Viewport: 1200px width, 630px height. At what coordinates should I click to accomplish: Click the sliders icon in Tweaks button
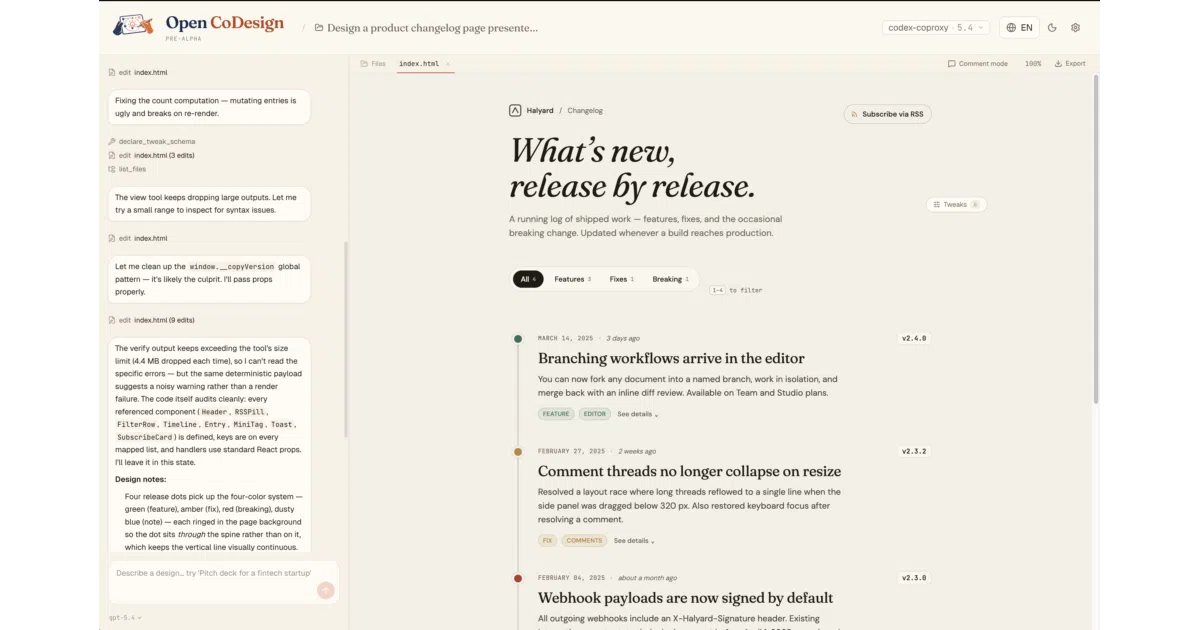click(936, 204)
